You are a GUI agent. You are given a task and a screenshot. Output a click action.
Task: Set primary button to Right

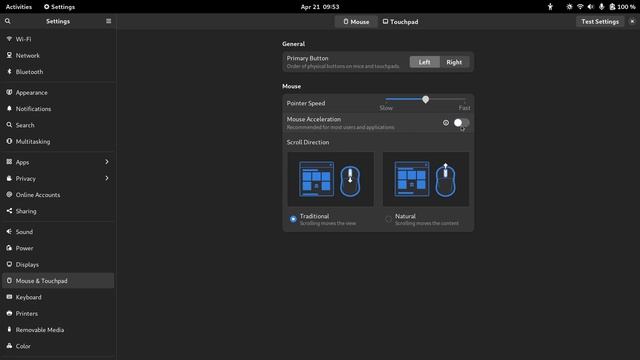pyautogui.click(x=454, y=62)
